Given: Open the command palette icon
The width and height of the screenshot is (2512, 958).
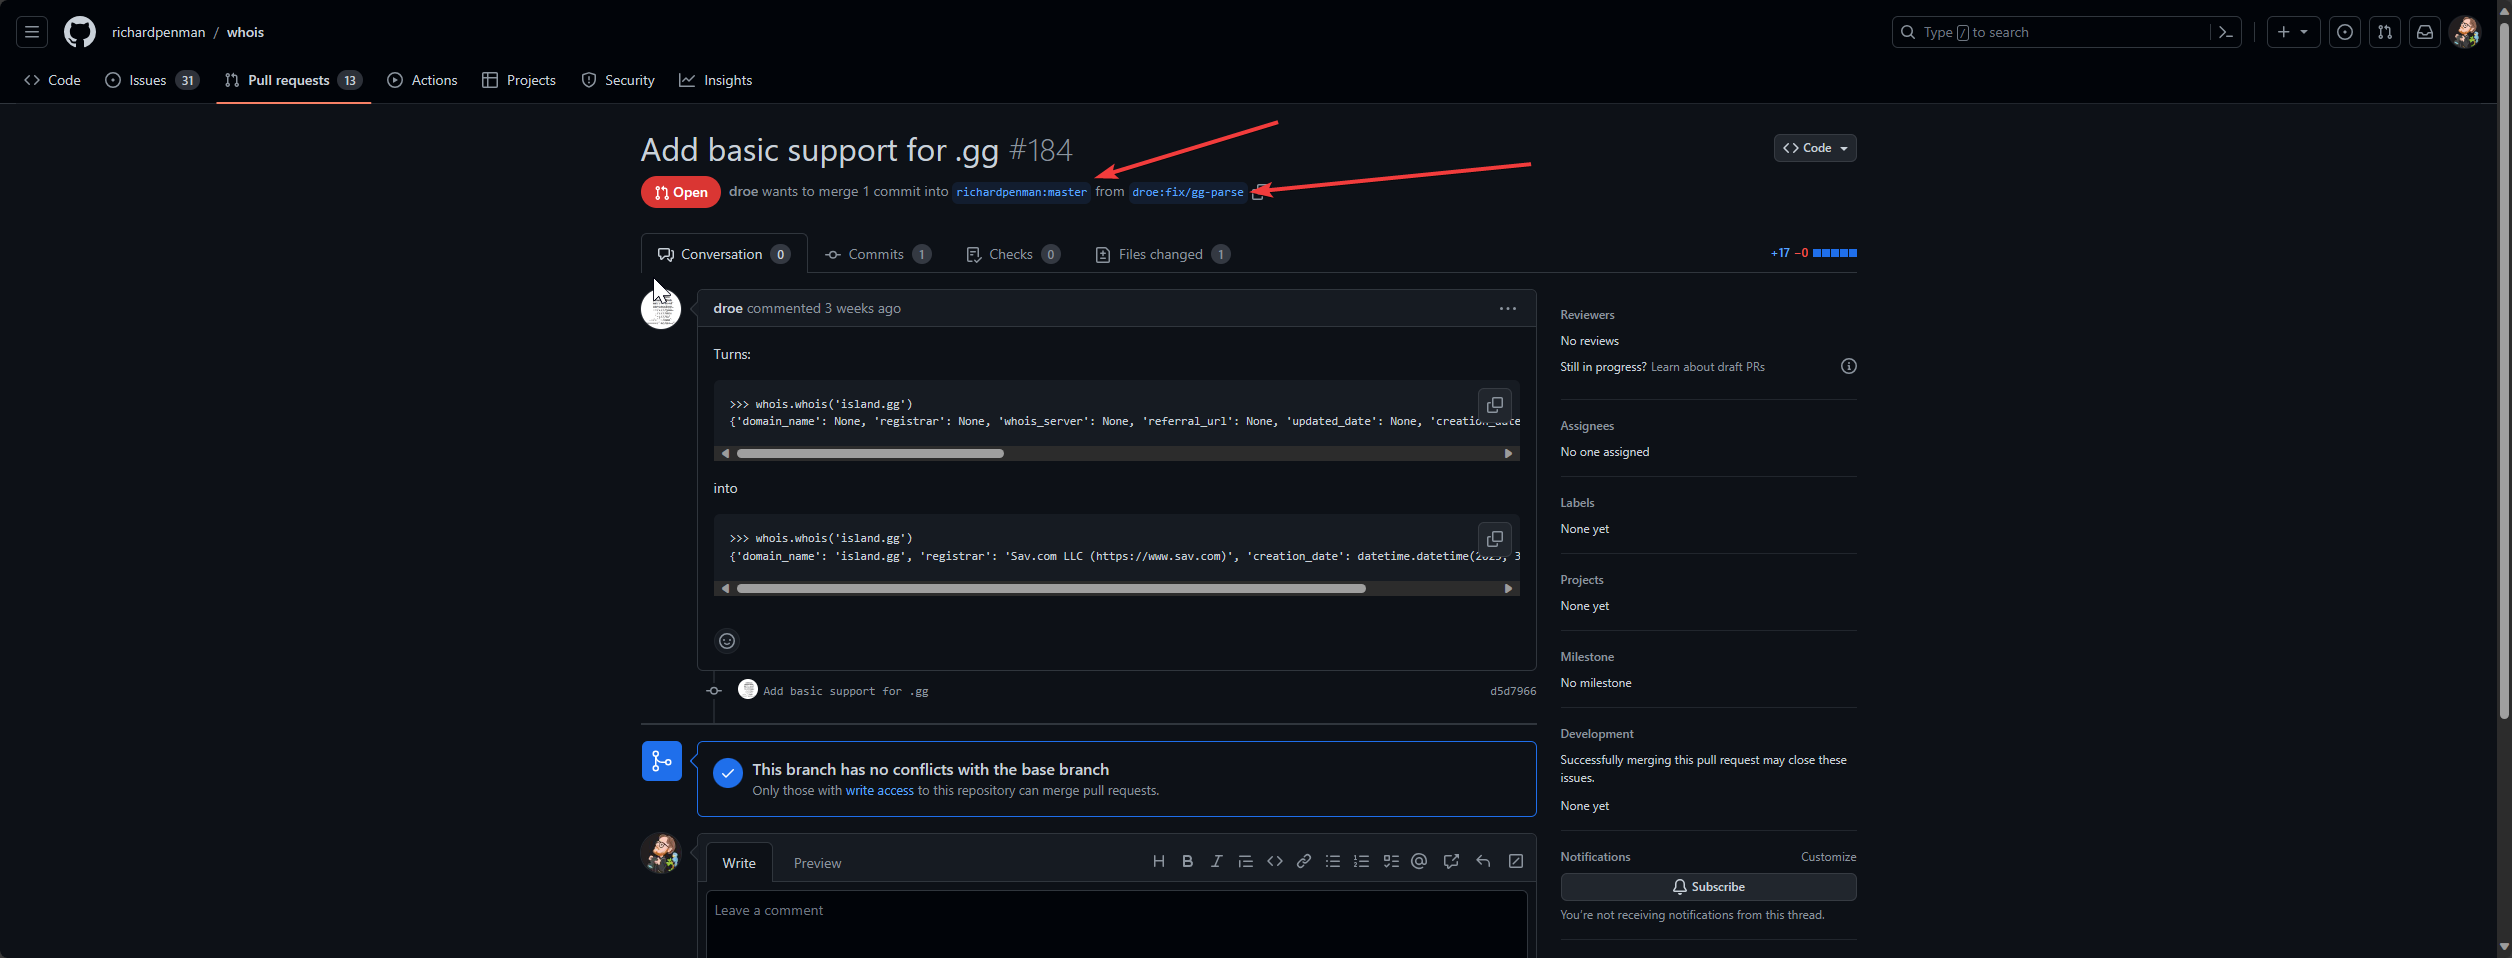Looking at the screenshot, I should coord(2225,32).
